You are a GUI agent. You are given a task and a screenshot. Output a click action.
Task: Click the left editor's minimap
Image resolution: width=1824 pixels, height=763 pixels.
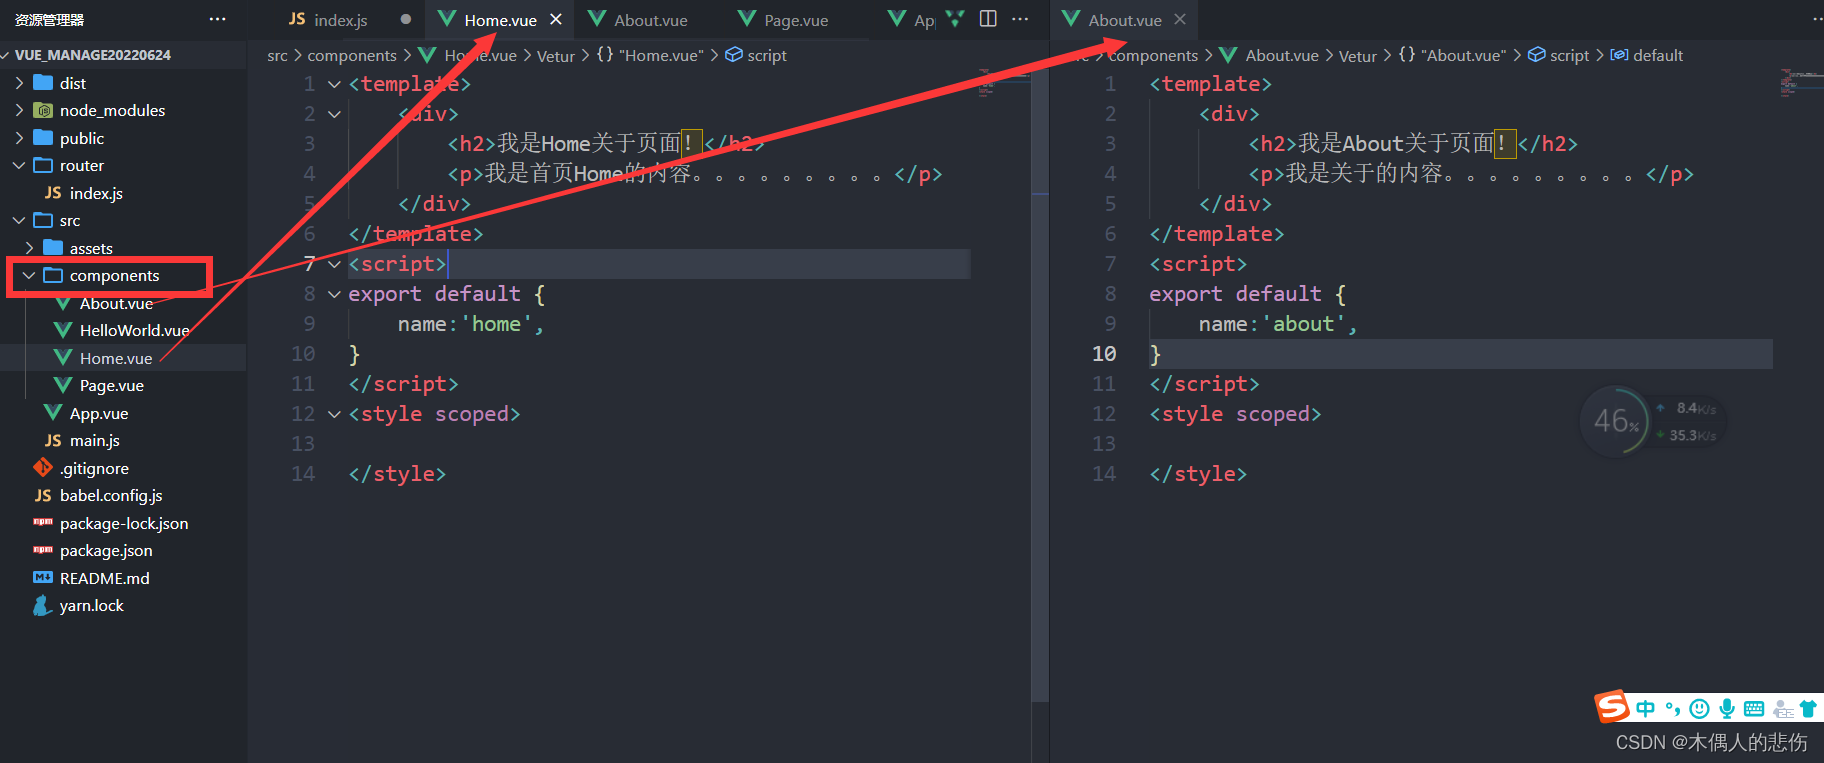pyautogui.click(x=1003, y=84)
